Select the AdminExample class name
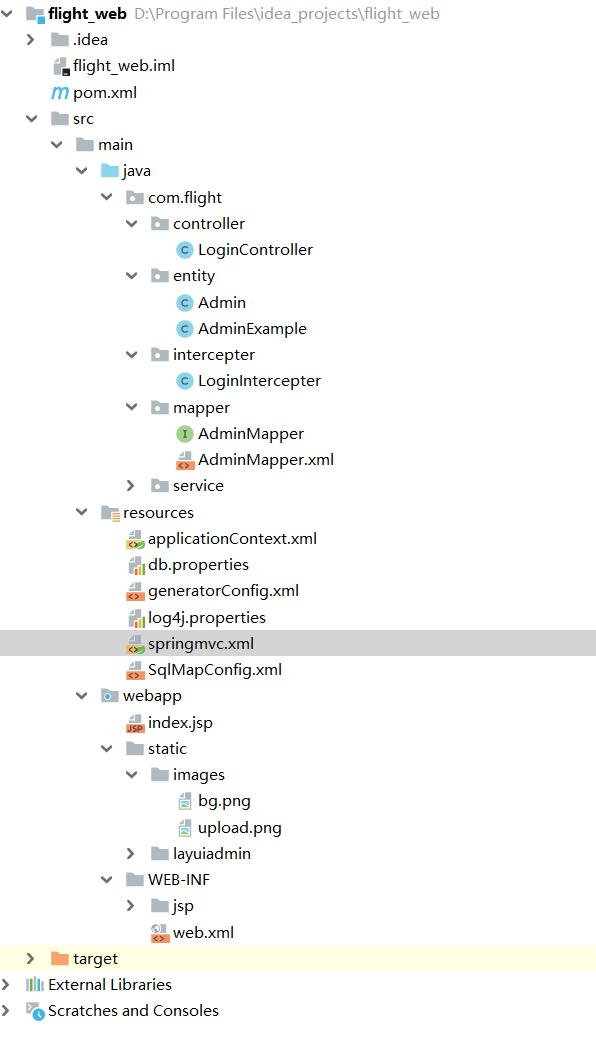 253,329
